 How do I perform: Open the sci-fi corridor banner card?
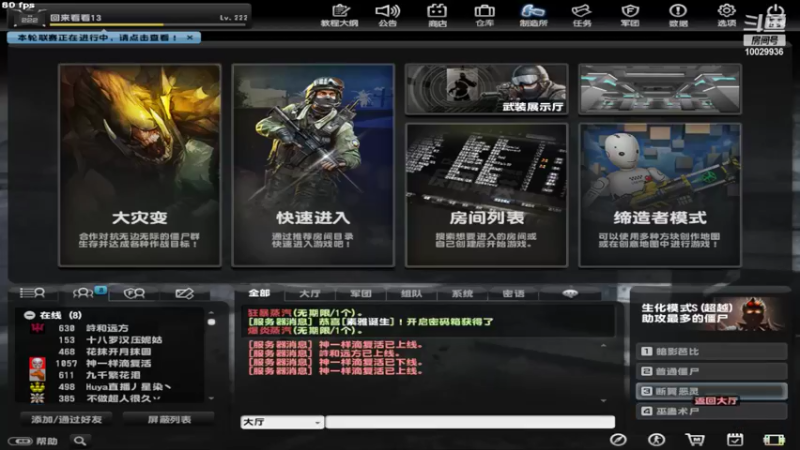point(660,89)
